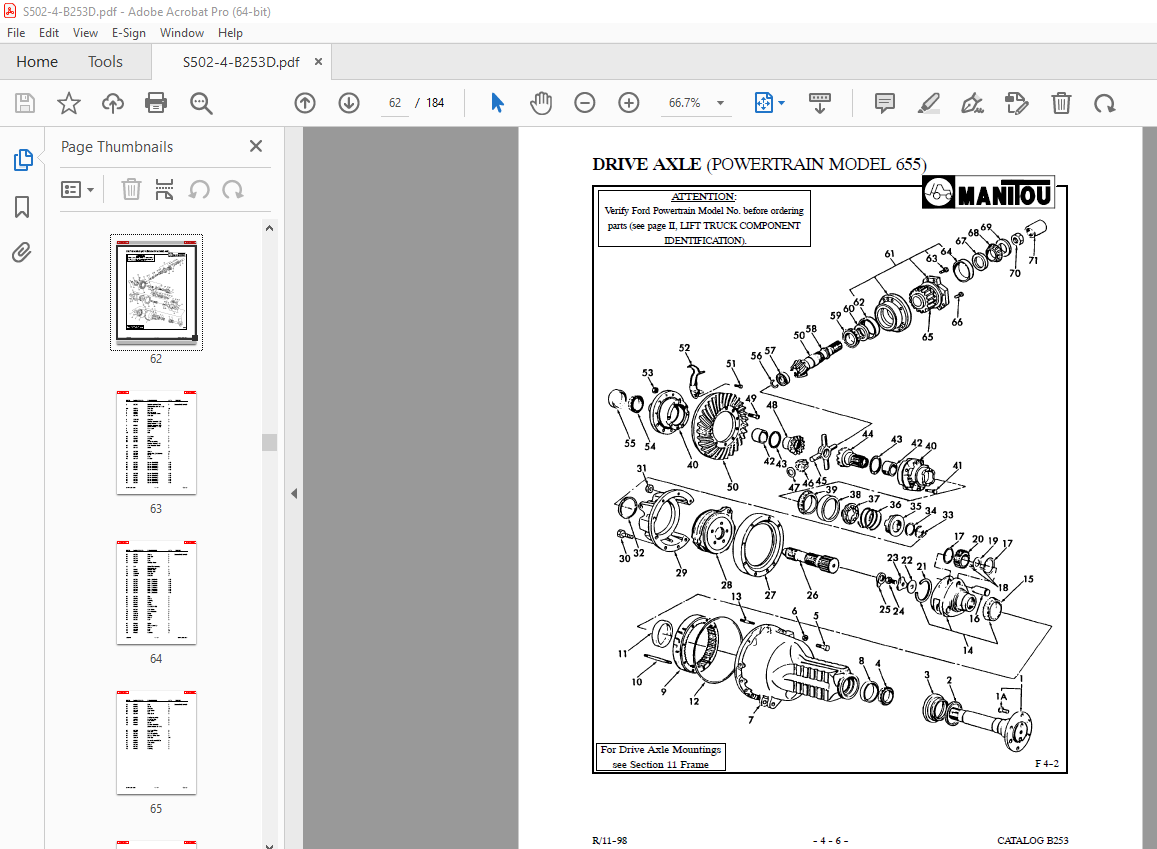Click the total page count 184
The image size is (1157, 849).
[435, 103]
